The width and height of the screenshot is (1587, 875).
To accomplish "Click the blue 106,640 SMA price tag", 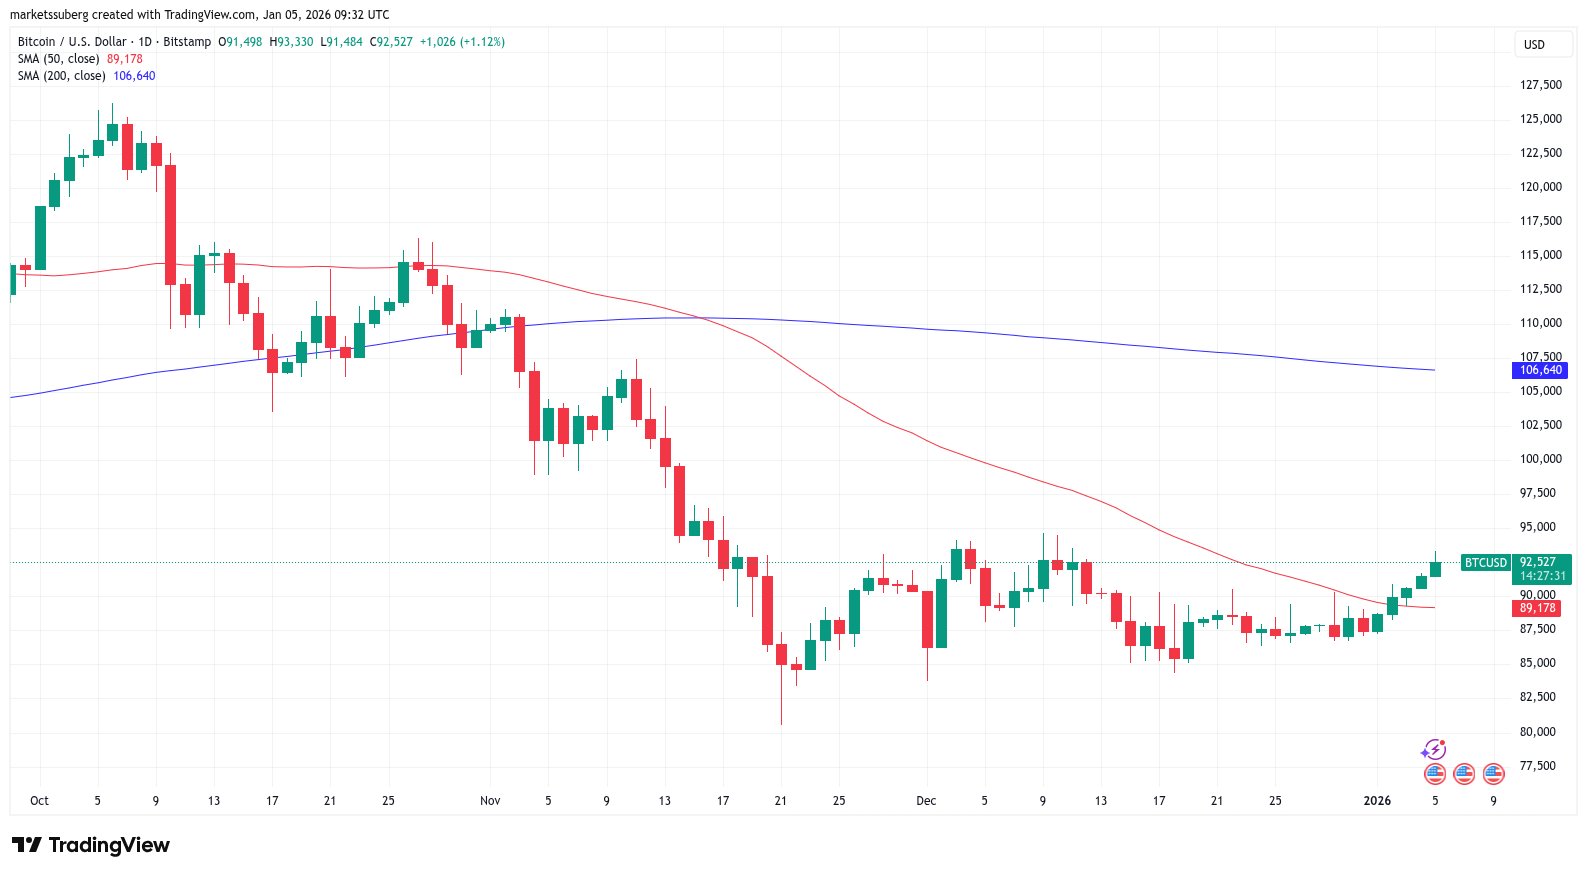I will tap(1540, 370).
